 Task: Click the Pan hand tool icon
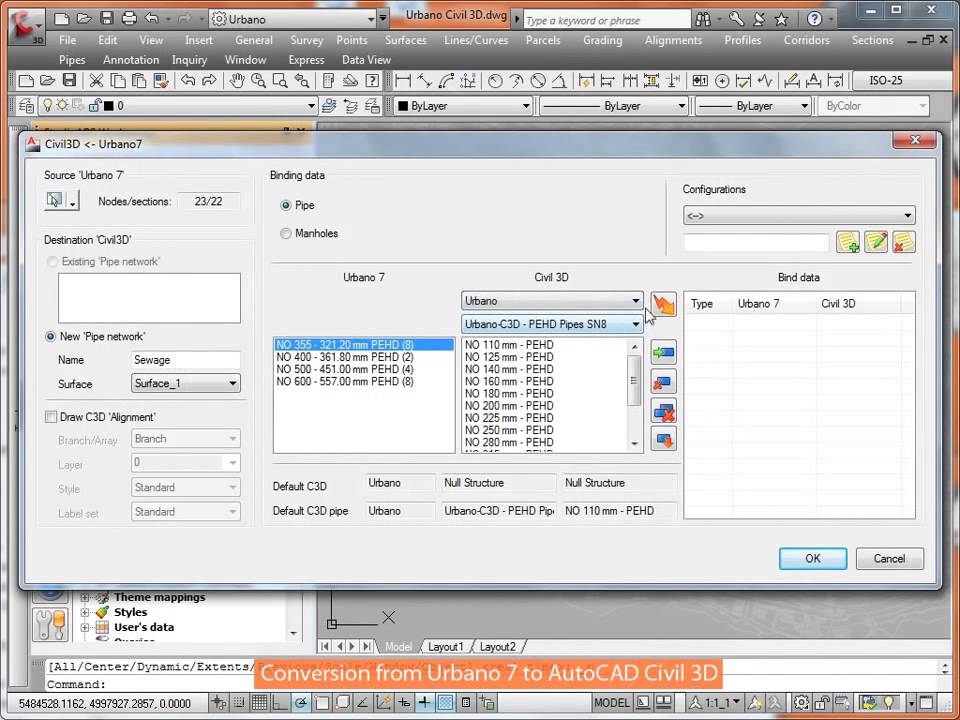[x=238, y=80]
